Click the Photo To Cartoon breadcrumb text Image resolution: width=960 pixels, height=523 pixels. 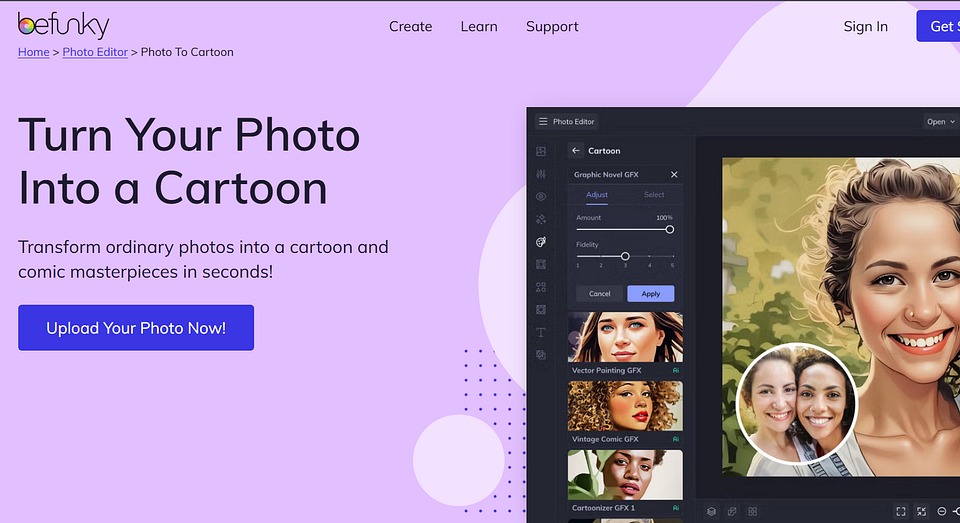point(187,52)
